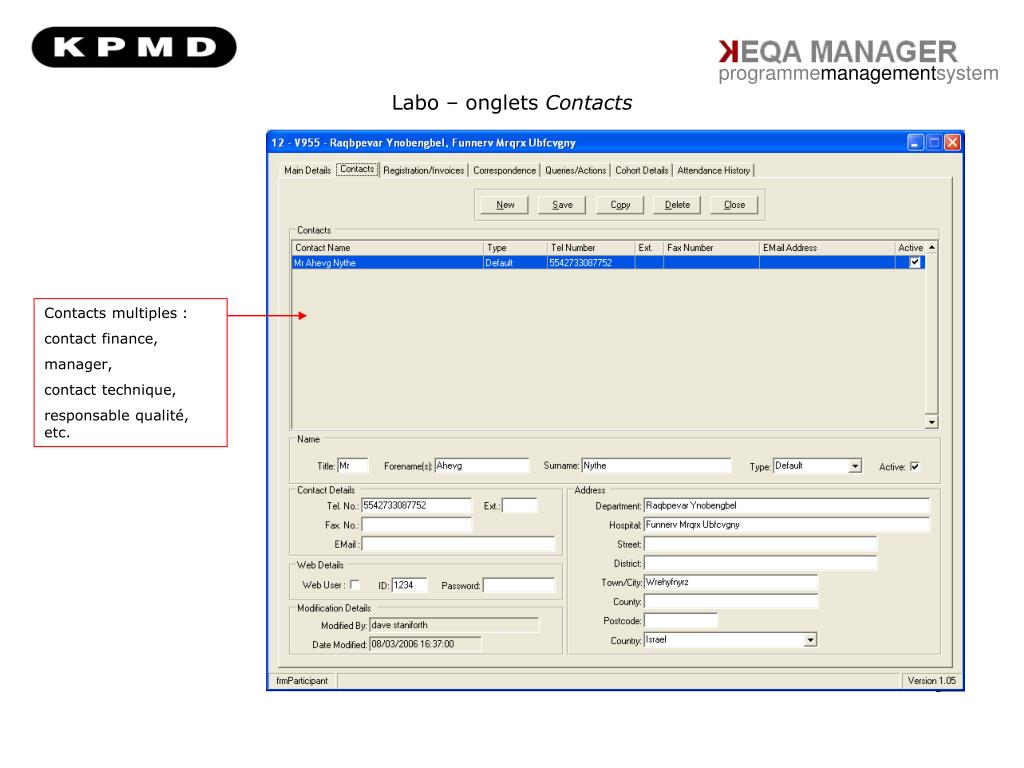Screen dimensions: 1024x768
Task: Go to Queries/Actions tab
Action: tap(575, 170)
